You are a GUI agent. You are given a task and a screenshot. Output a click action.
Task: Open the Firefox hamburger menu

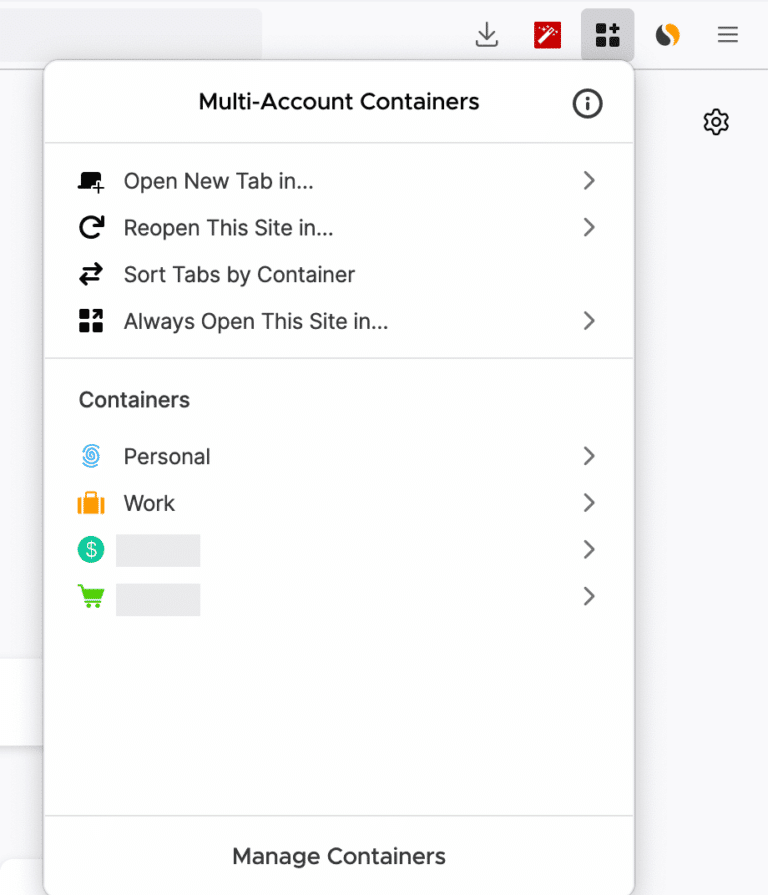727,35
